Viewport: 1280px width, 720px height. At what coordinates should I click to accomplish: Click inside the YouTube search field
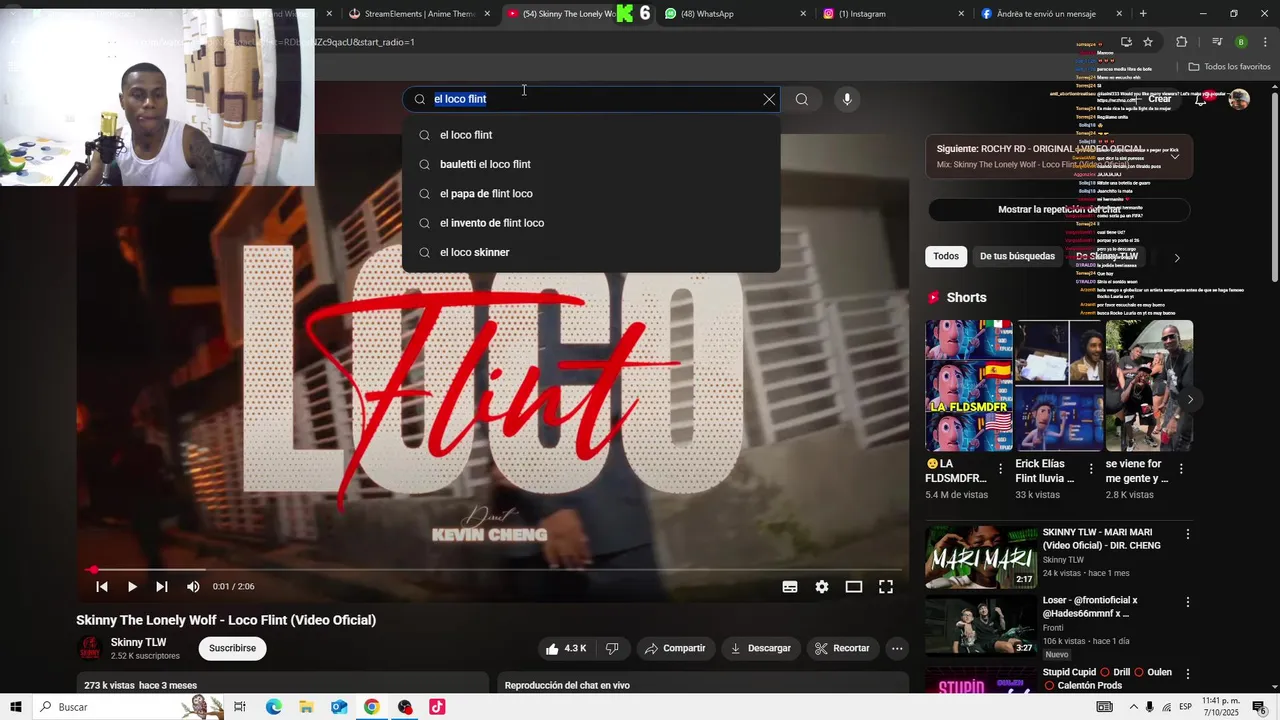[590, 99]
